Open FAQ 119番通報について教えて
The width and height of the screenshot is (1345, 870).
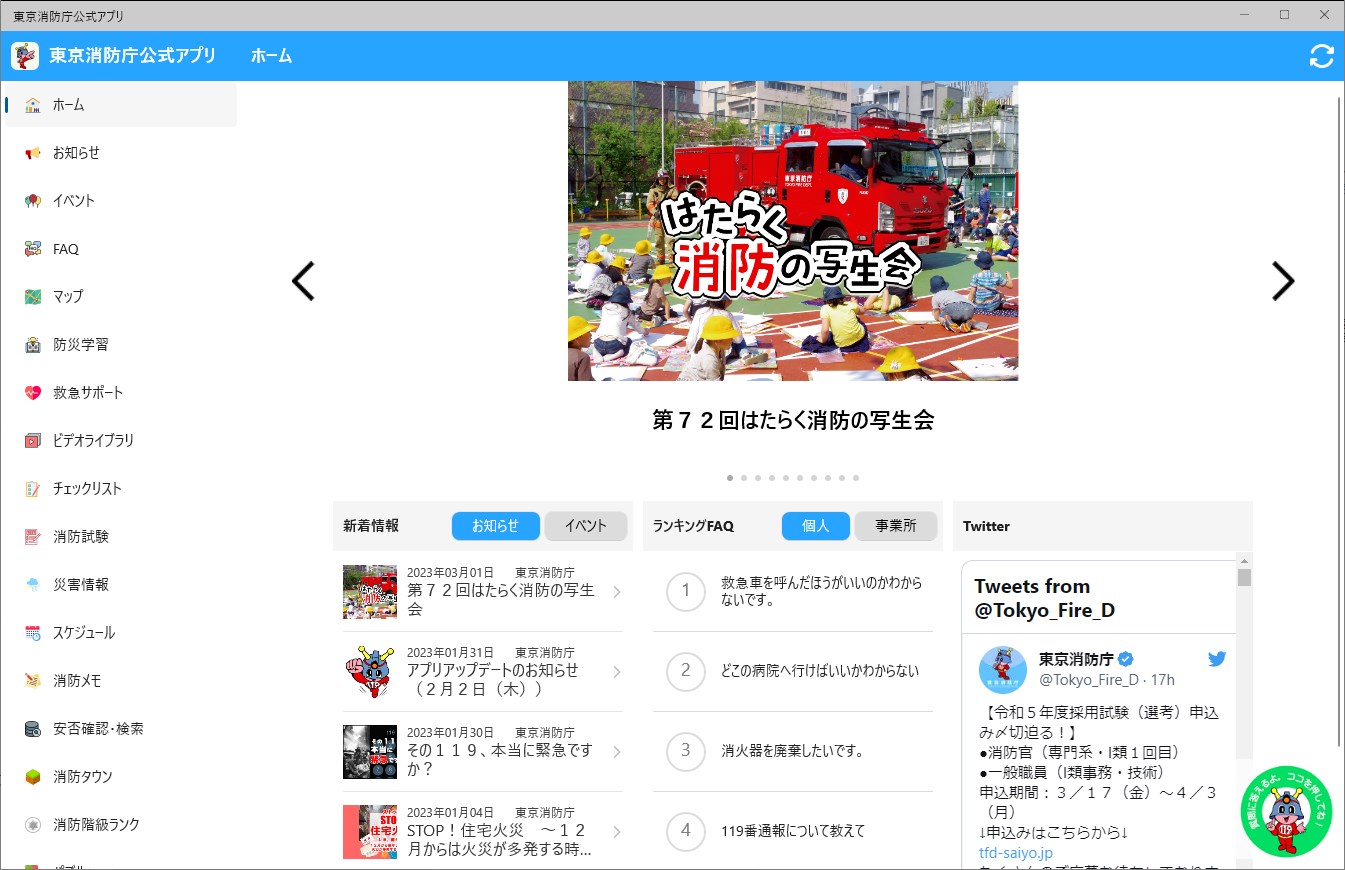(x=793, y=832)
